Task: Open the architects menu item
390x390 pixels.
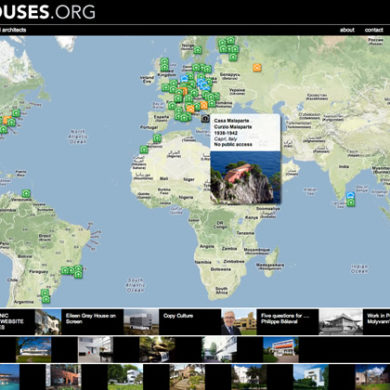Action: coord(14,30)
